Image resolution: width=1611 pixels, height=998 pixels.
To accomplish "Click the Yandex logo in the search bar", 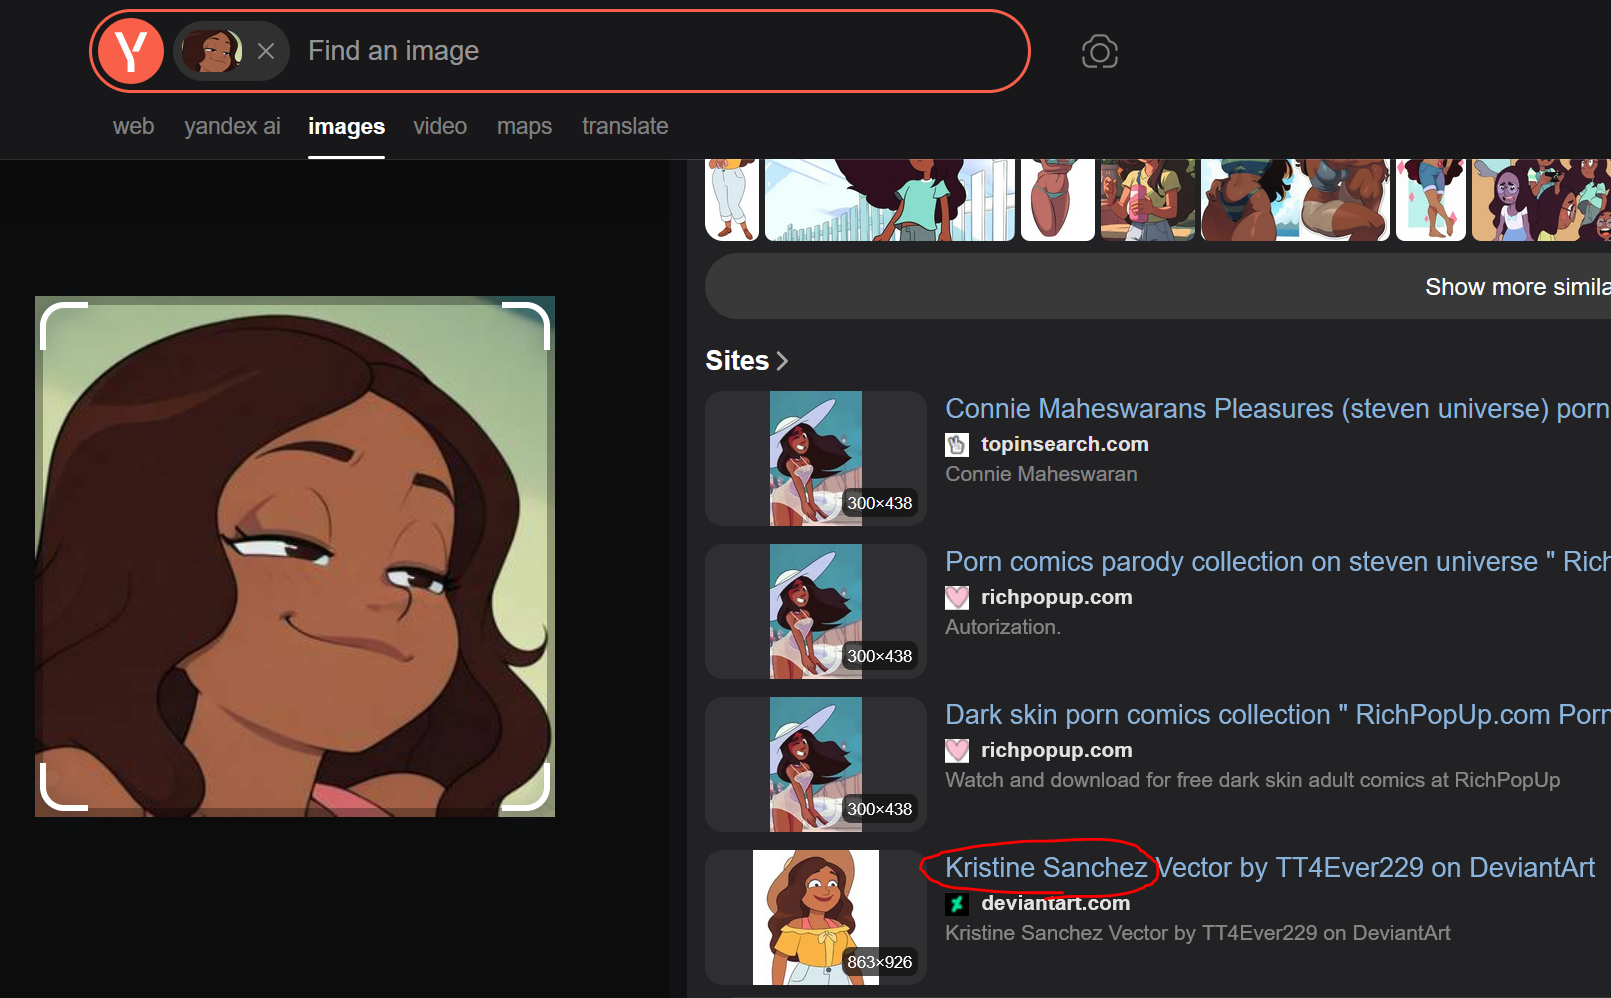I will [x=131, y=51].
